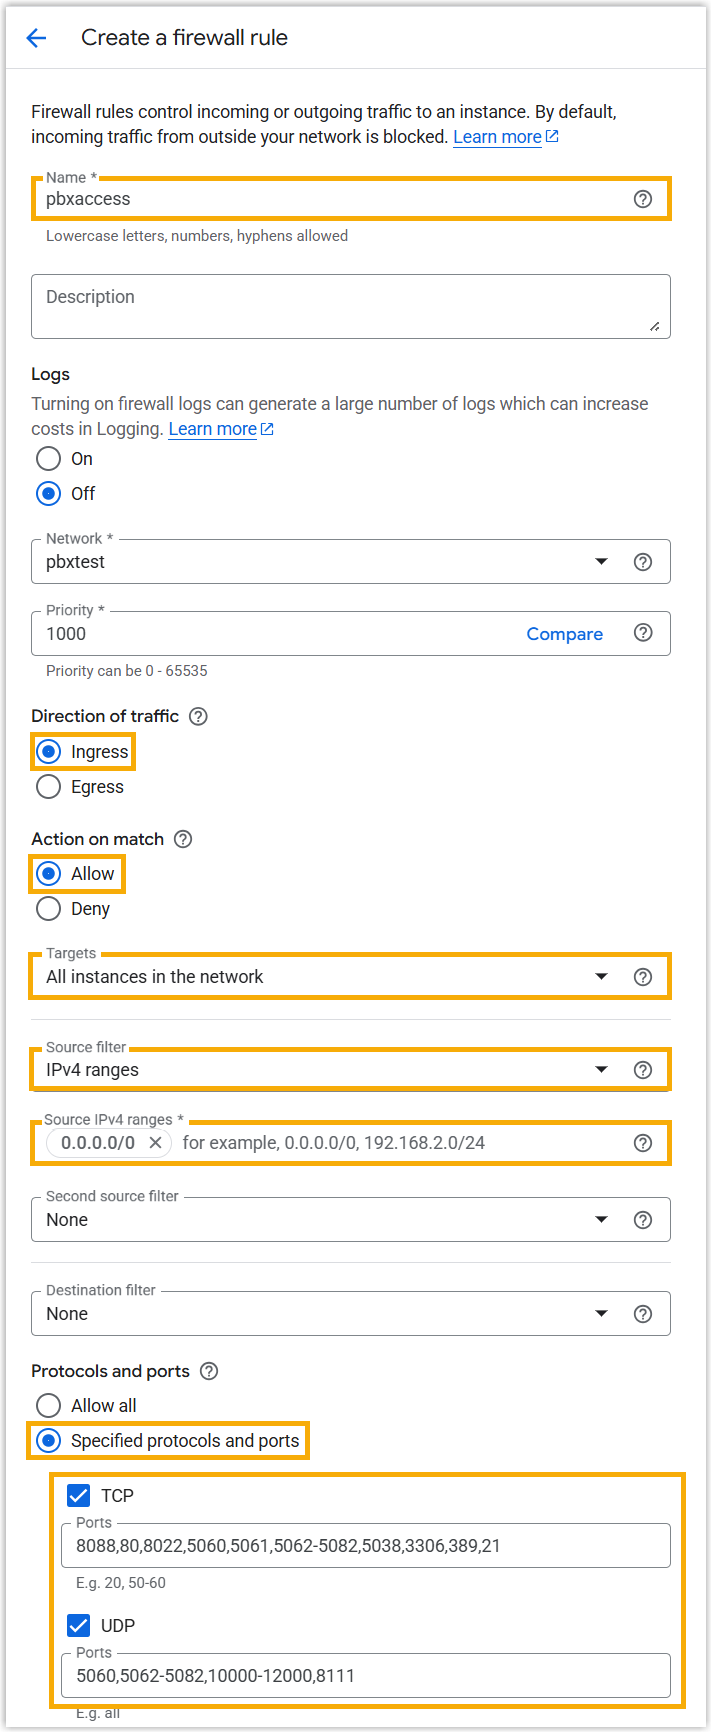Choose the Deny action radio

click(49, 909)
